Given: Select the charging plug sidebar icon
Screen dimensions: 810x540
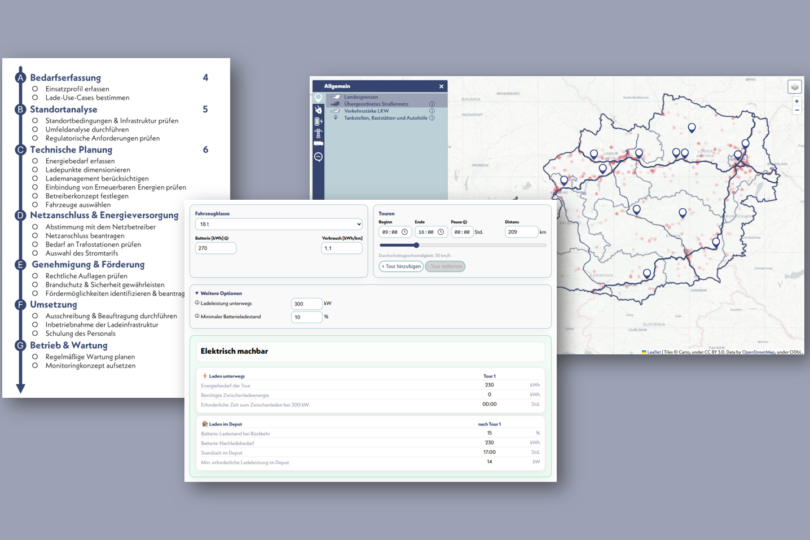Looking at the screenshot, I should pos(318,112).
